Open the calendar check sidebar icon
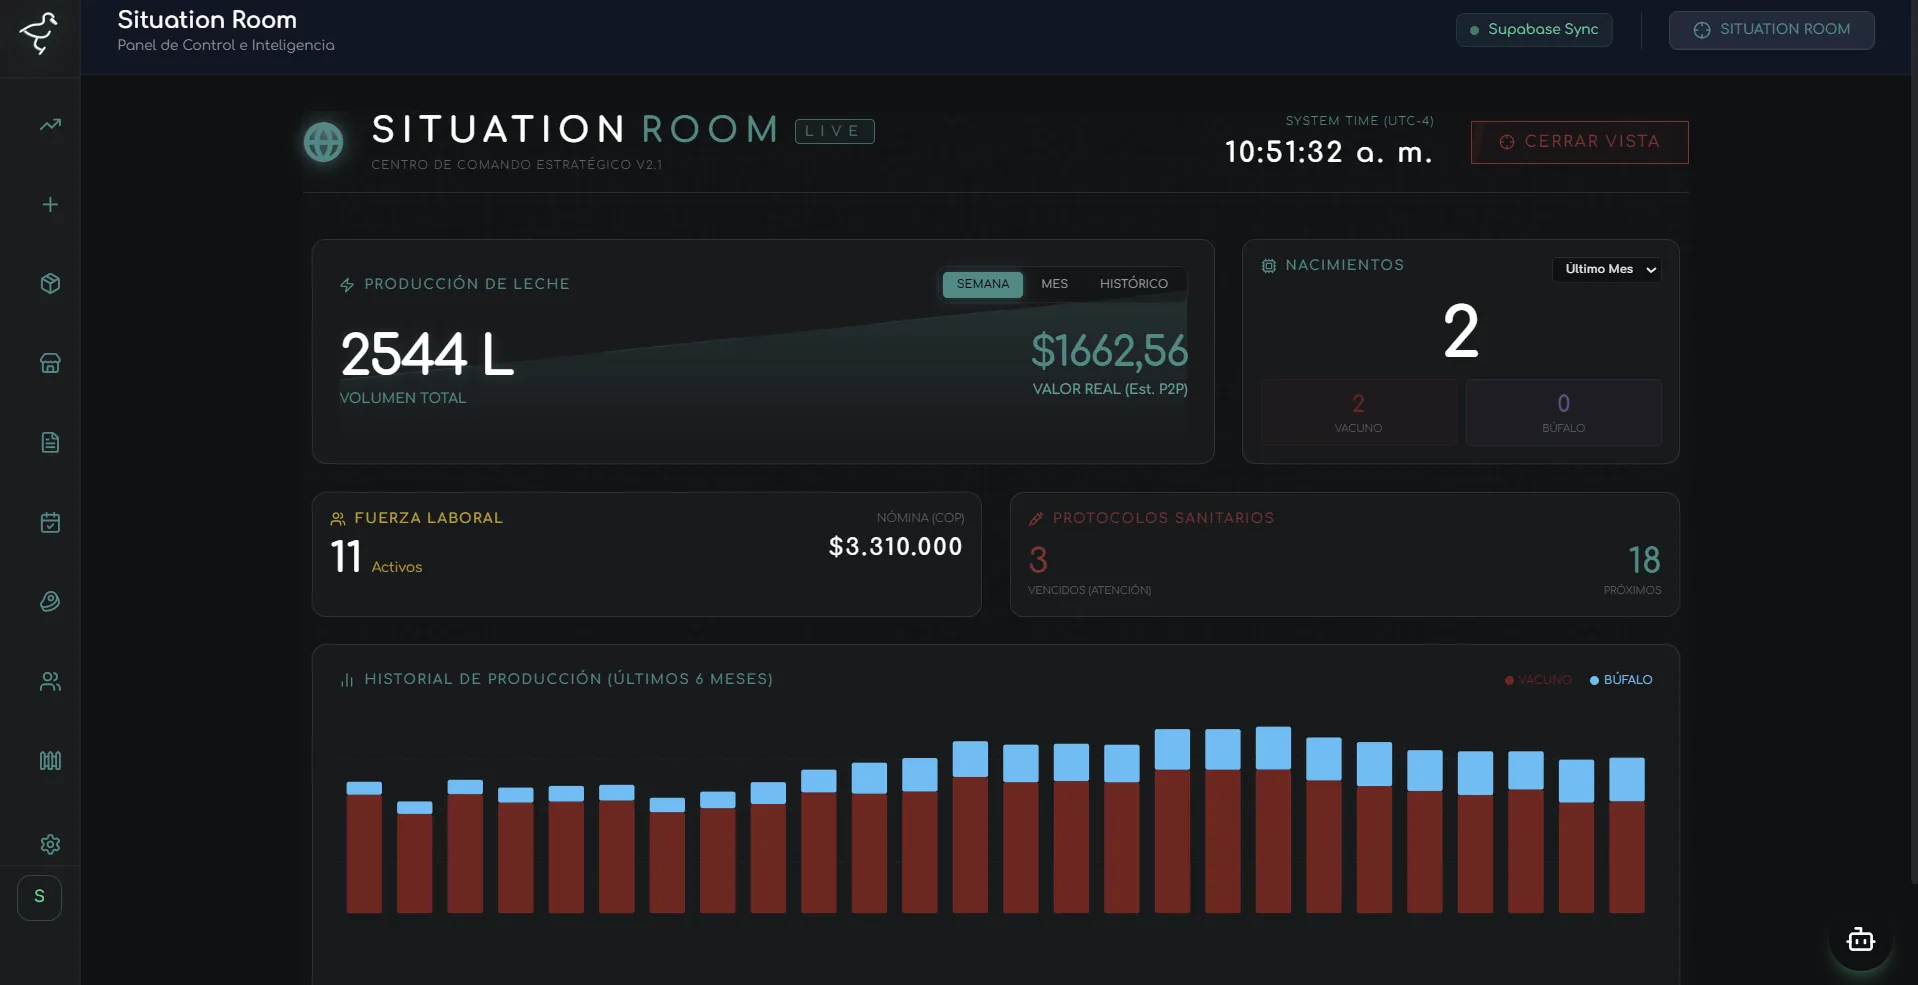Screen dimensions: 1918x985 [50, 523]
